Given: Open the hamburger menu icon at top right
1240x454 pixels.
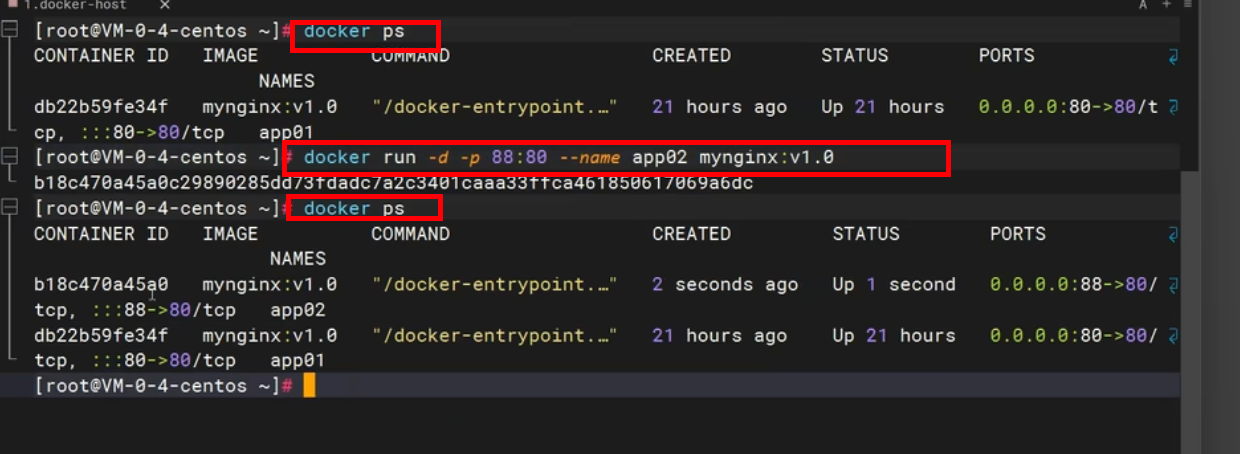Looking at the screenshot, I should [1188, 5].
